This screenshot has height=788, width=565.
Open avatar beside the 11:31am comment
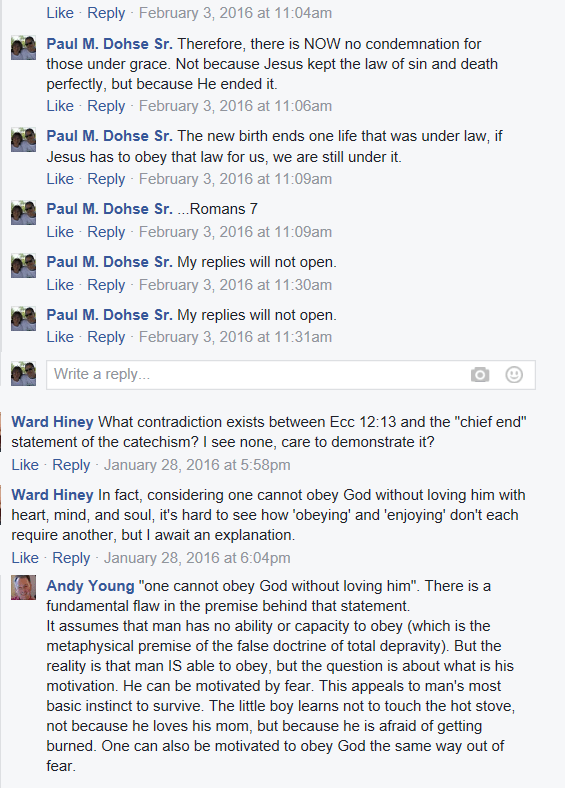coord(24,318)
